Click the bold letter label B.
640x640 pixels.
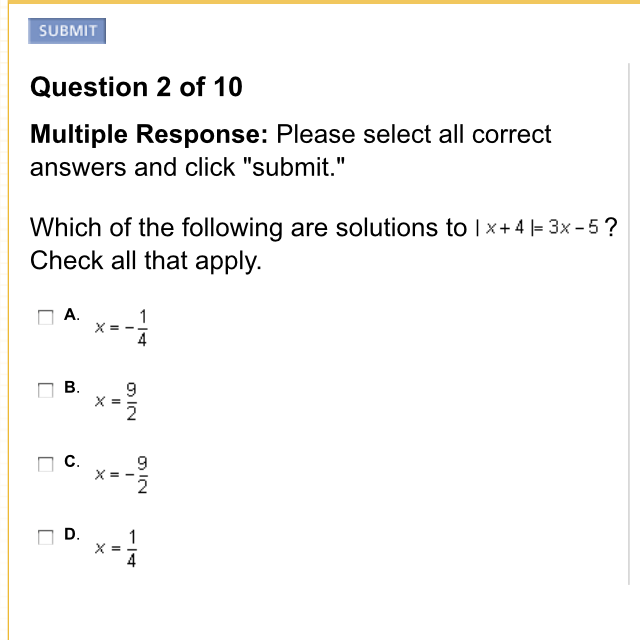click(x=71, y=387)
